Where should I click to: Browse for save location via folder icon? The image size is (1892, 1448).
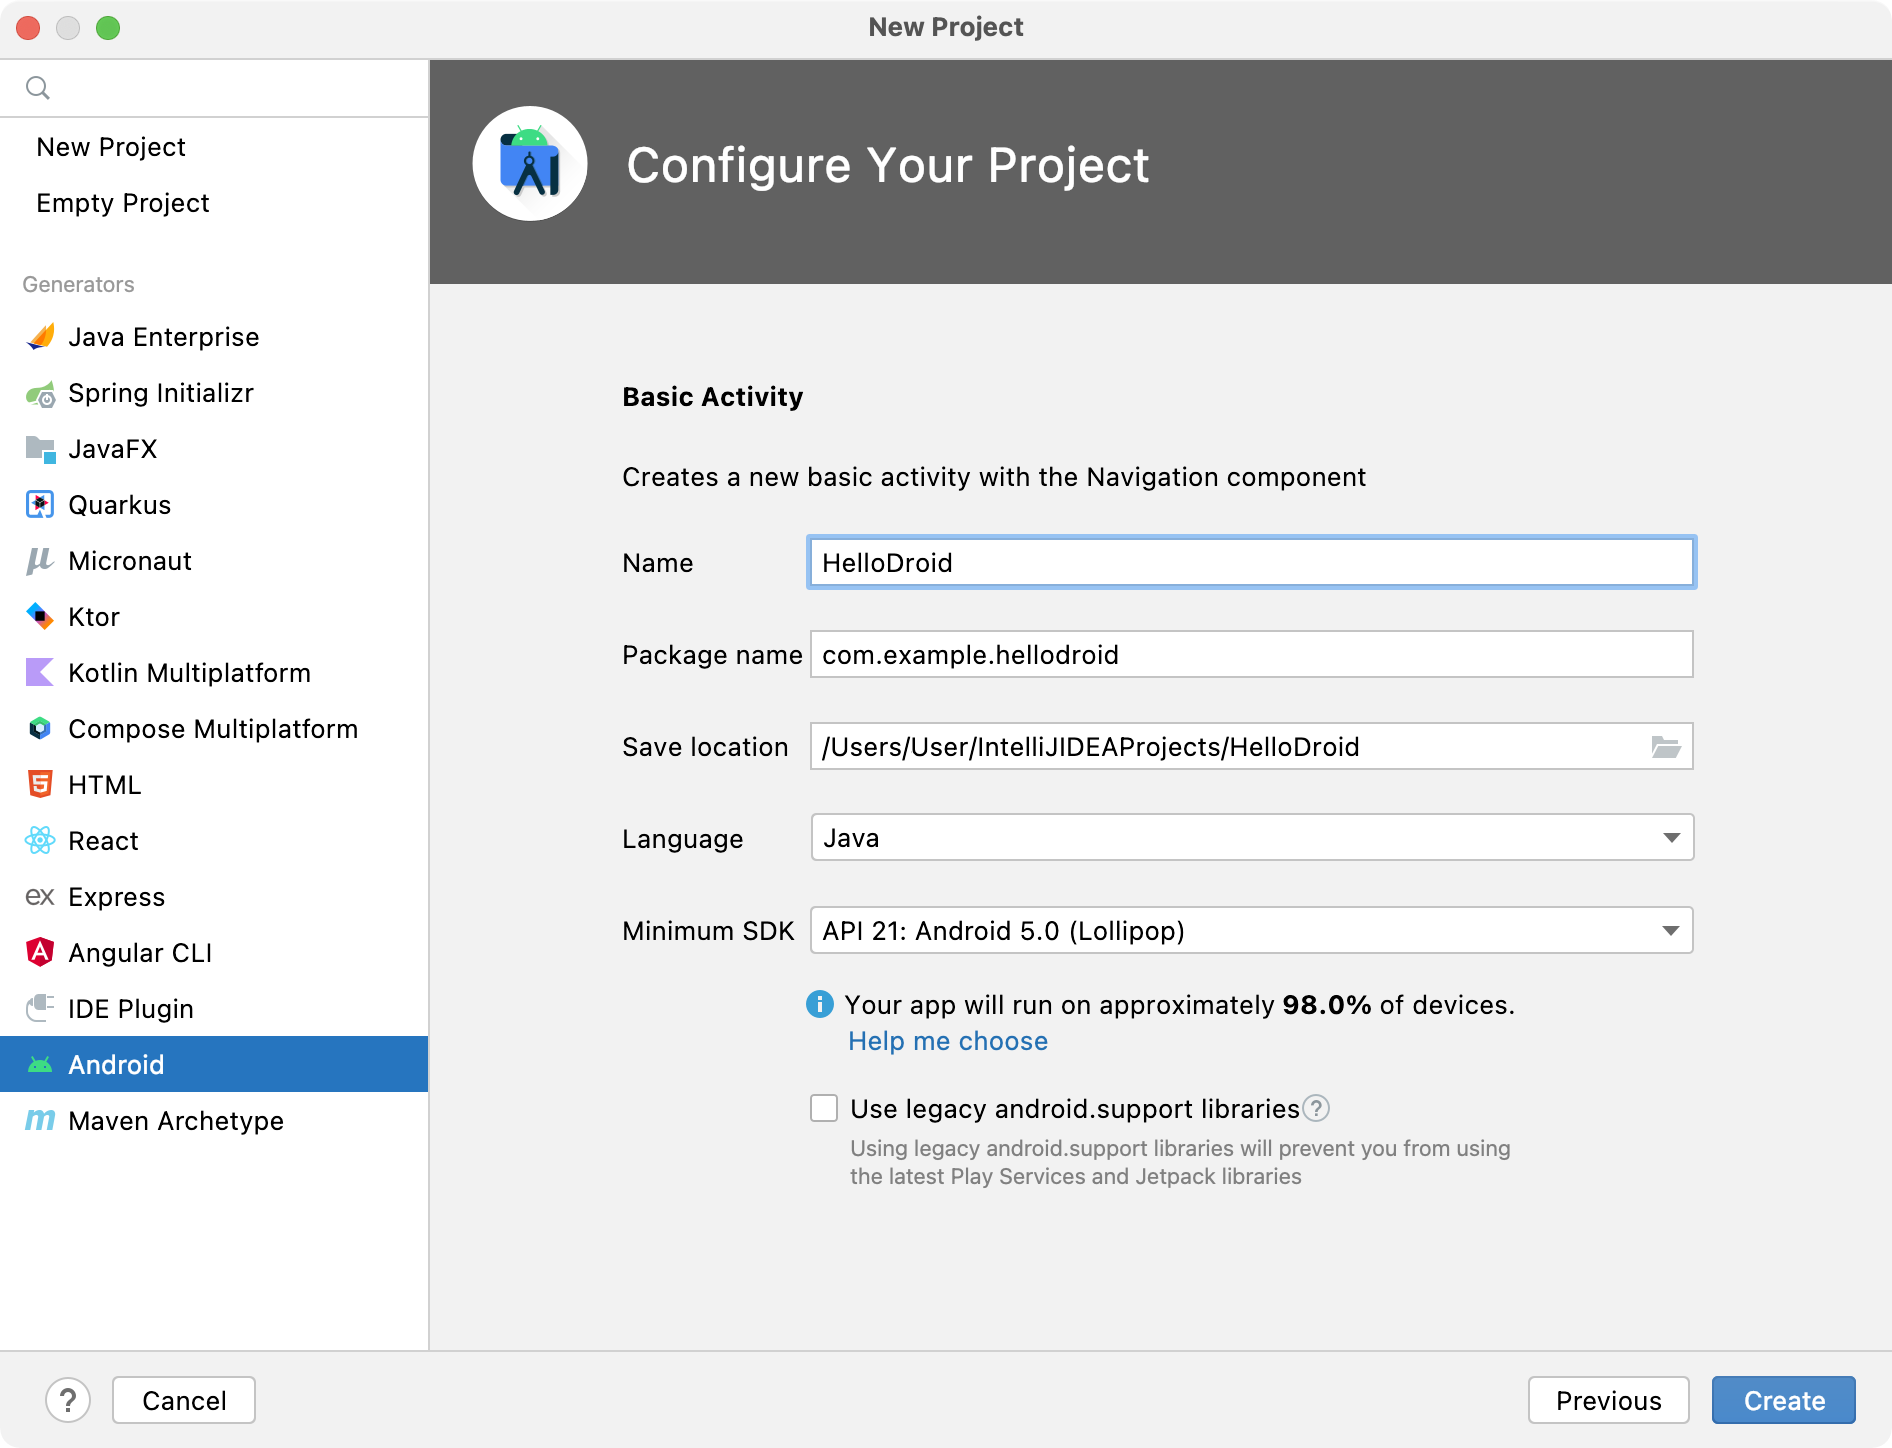[1665, 747]
